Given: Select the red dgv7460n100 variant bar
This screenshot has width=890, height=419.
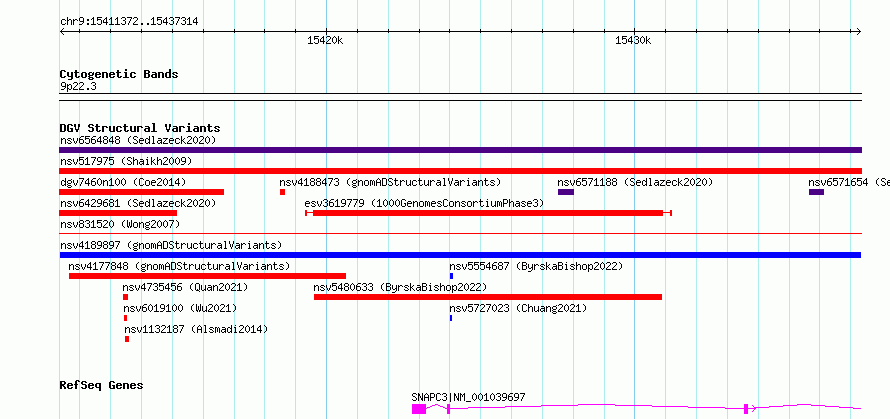Looking at the screenshot, I should [141, 192].
